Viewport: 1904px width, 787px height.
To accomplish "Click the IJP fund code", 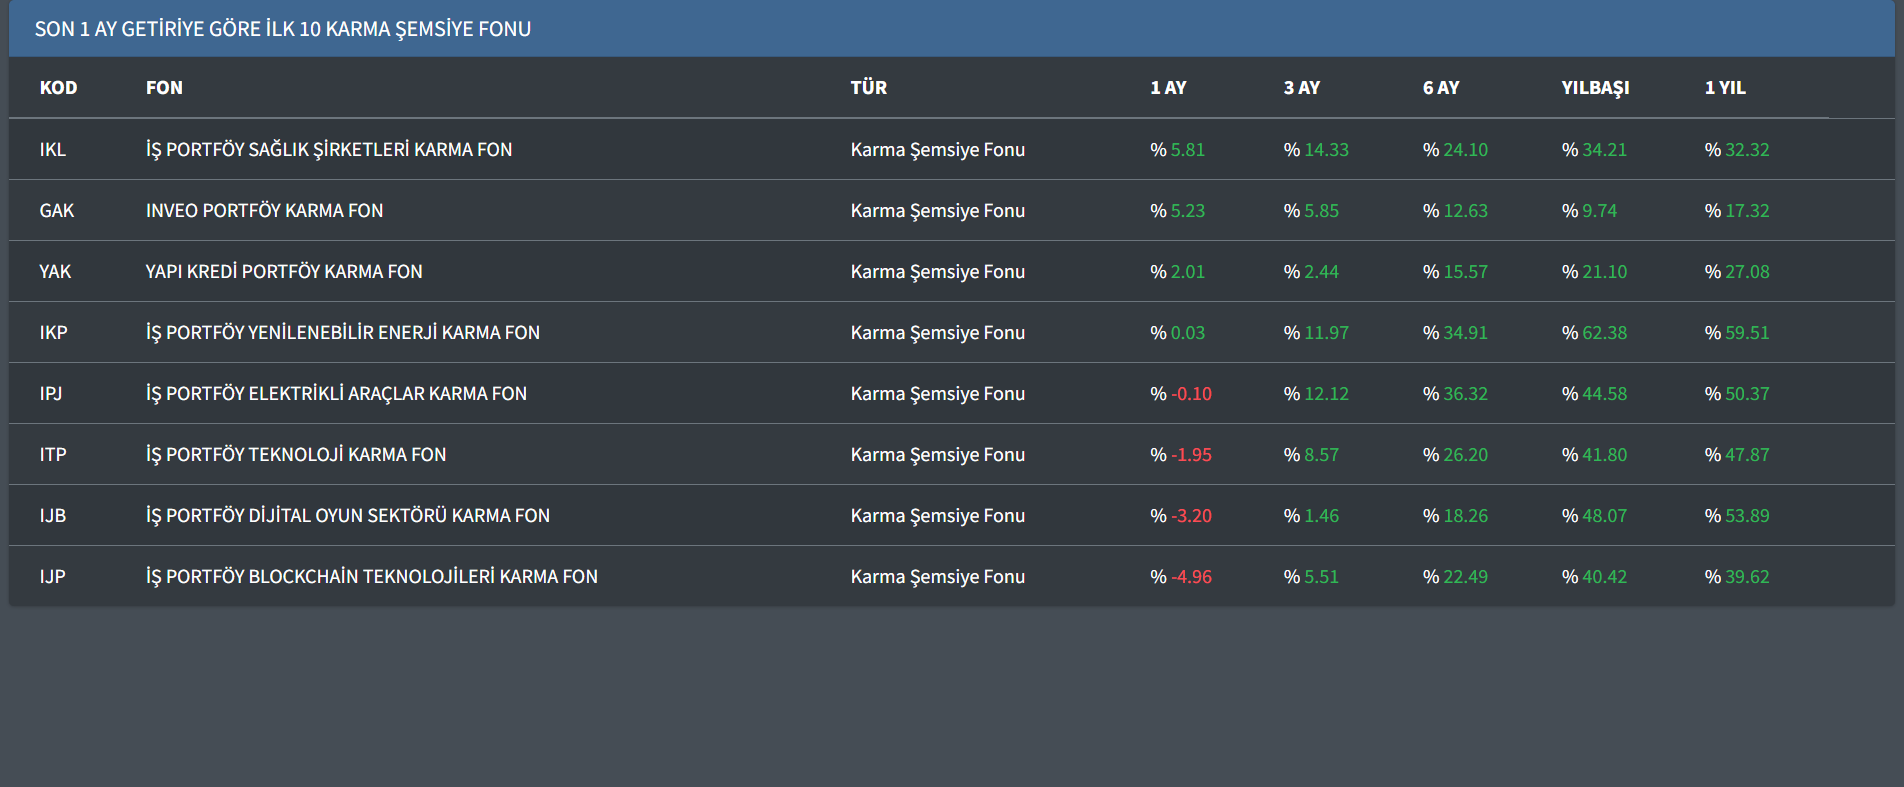I will coord(52,577).
